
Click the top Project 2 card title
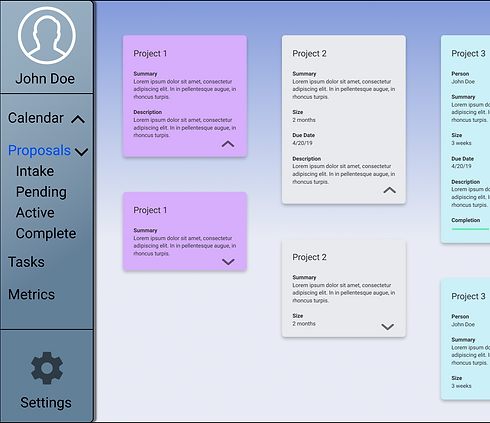(309, 54)
